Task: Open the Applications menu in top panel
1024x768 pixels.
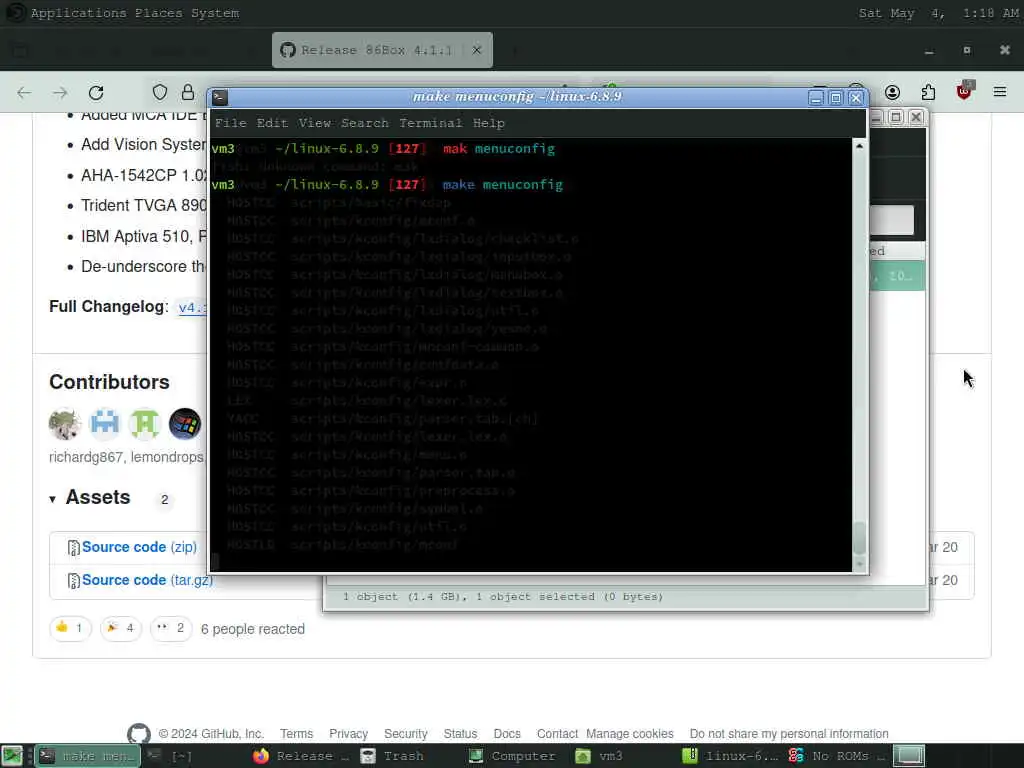Action: click(x=78, y=13)
